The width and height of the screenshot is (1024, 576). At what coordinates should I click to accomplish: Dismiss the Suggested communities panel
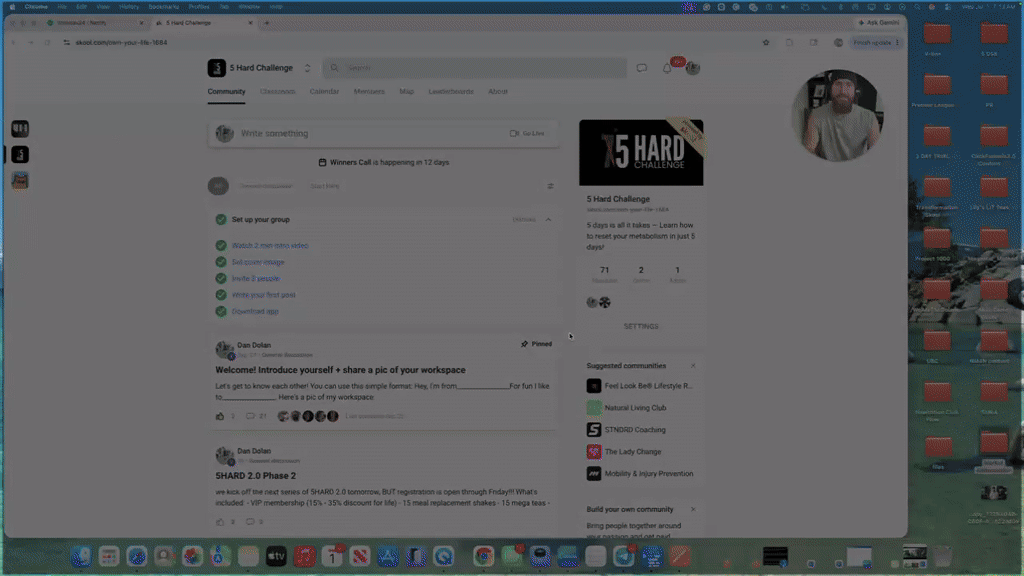[693, 366]
